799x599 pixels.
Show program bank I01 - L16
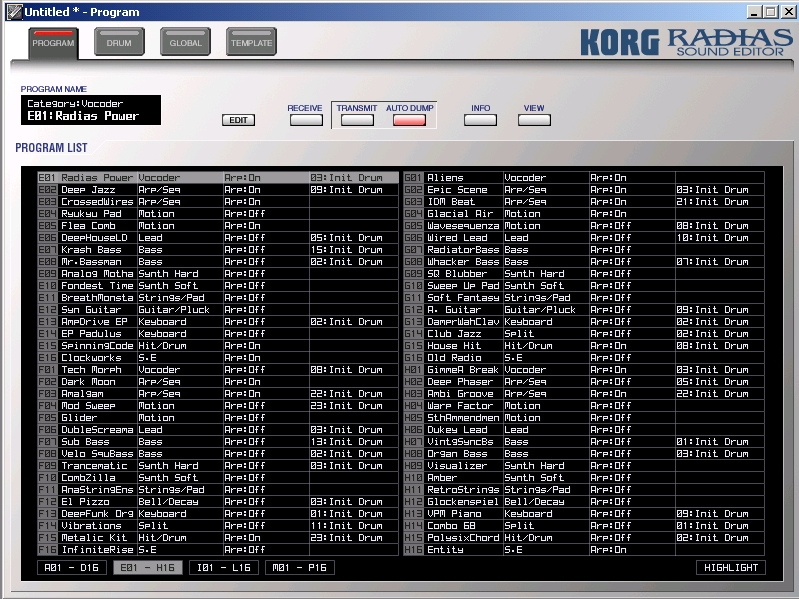tap(224, 567)
